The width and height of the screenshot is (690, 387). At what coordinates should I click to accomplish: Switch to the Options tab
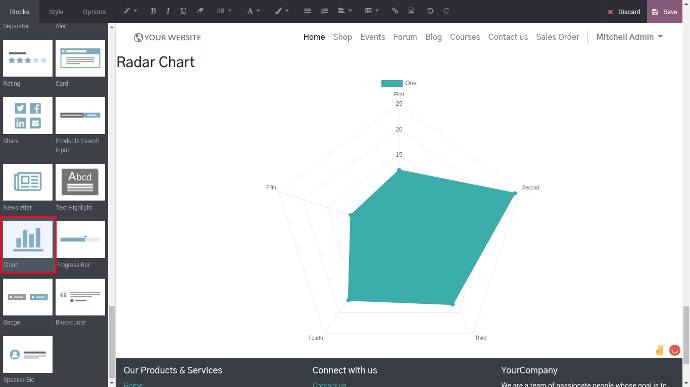tap(94, 11)
